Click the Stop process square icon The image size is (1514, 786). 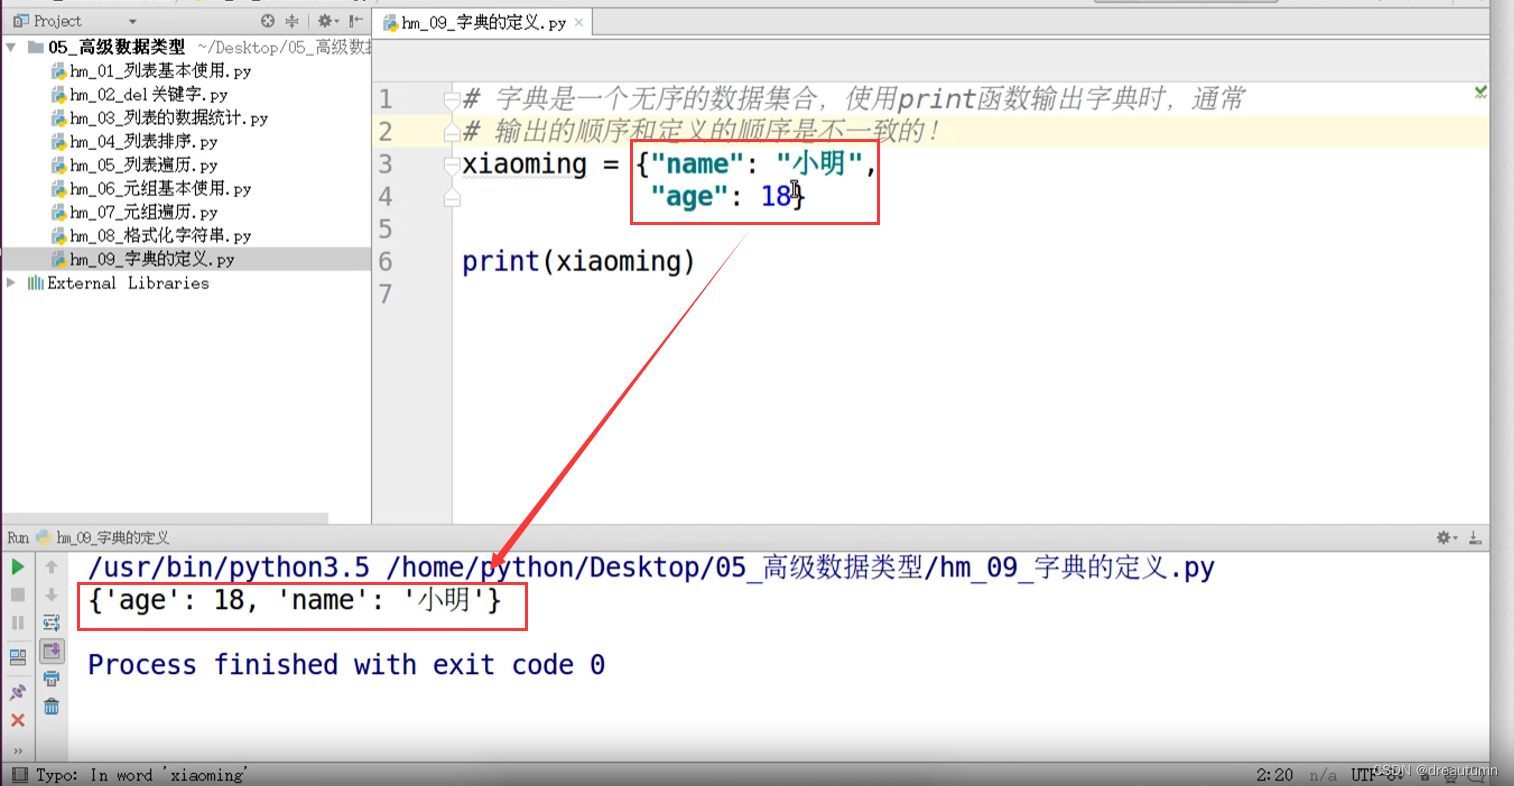click(18, 594)
